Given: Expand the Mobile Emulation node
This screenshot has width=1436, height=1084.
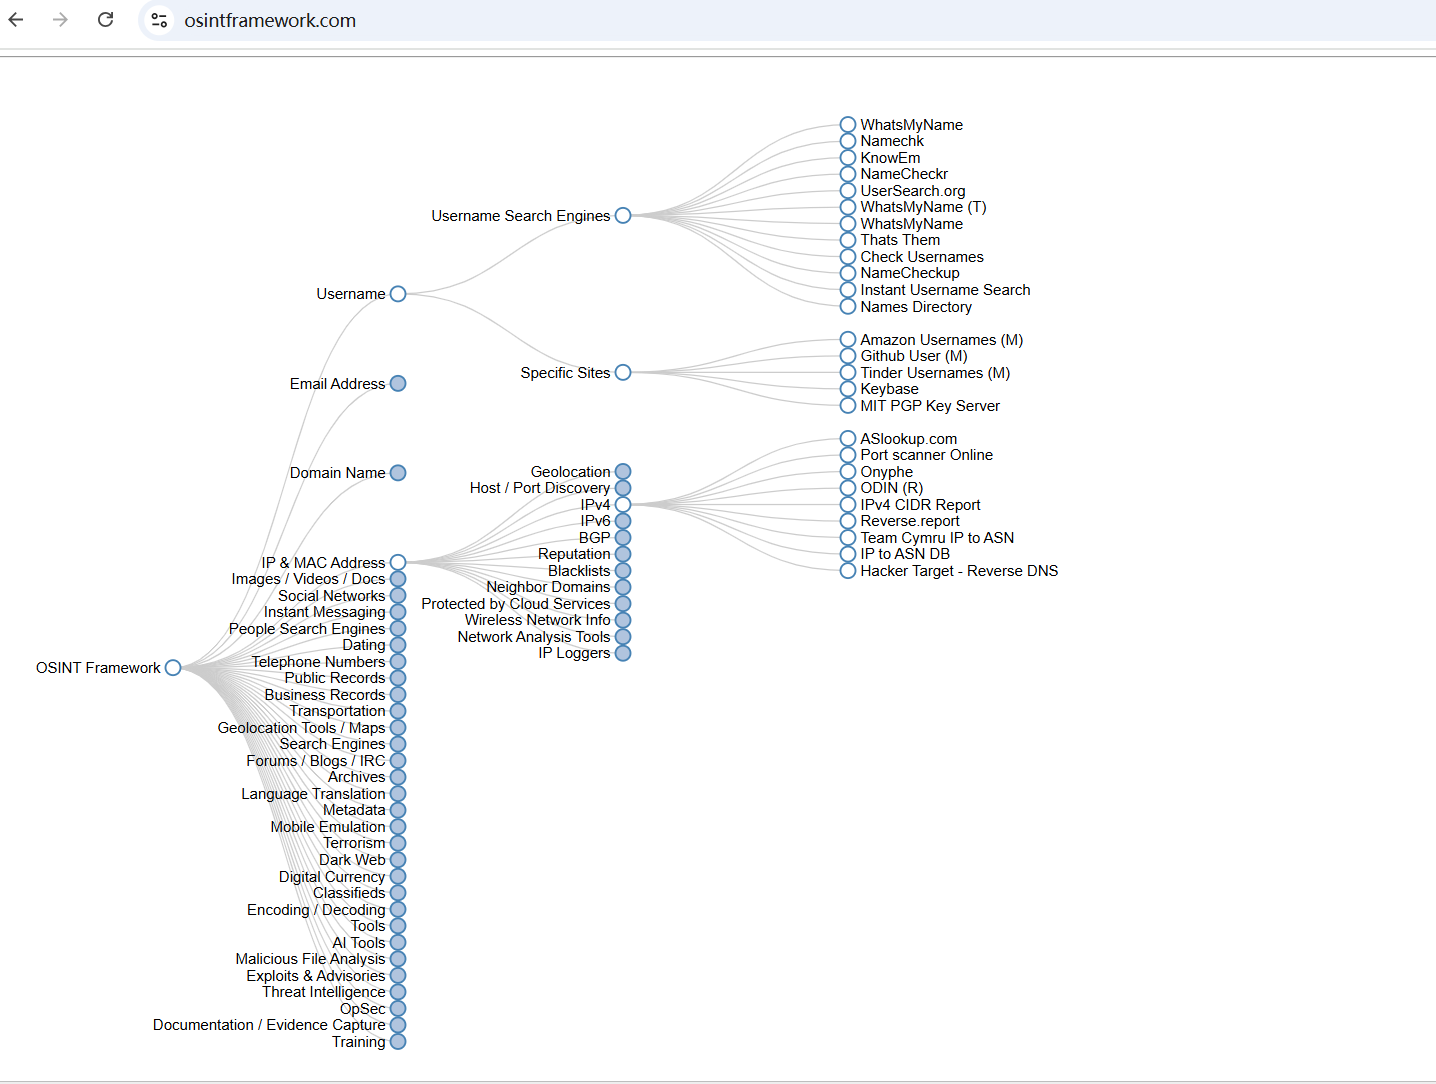Looking at the screenshot, I should point(398,827).
